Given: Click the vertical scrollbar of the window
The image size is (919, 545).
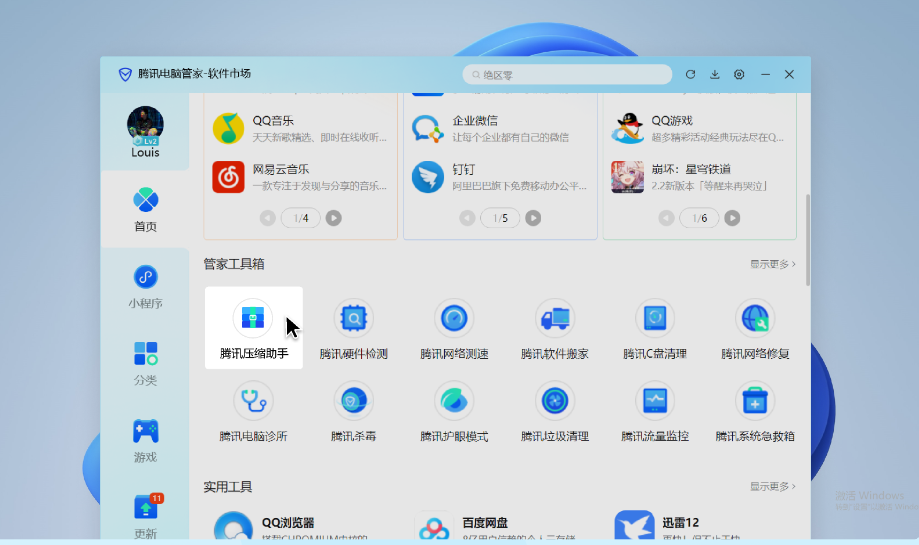Looking at the screenshot, I should [808, 240].
